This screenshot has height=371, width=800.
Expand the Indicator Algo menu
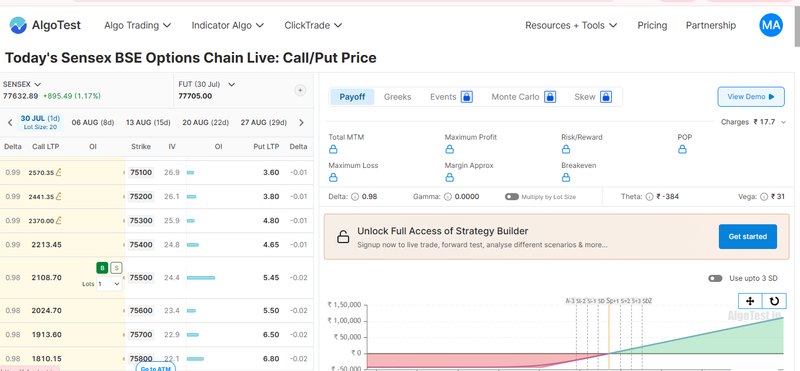(x=228, y=25)
